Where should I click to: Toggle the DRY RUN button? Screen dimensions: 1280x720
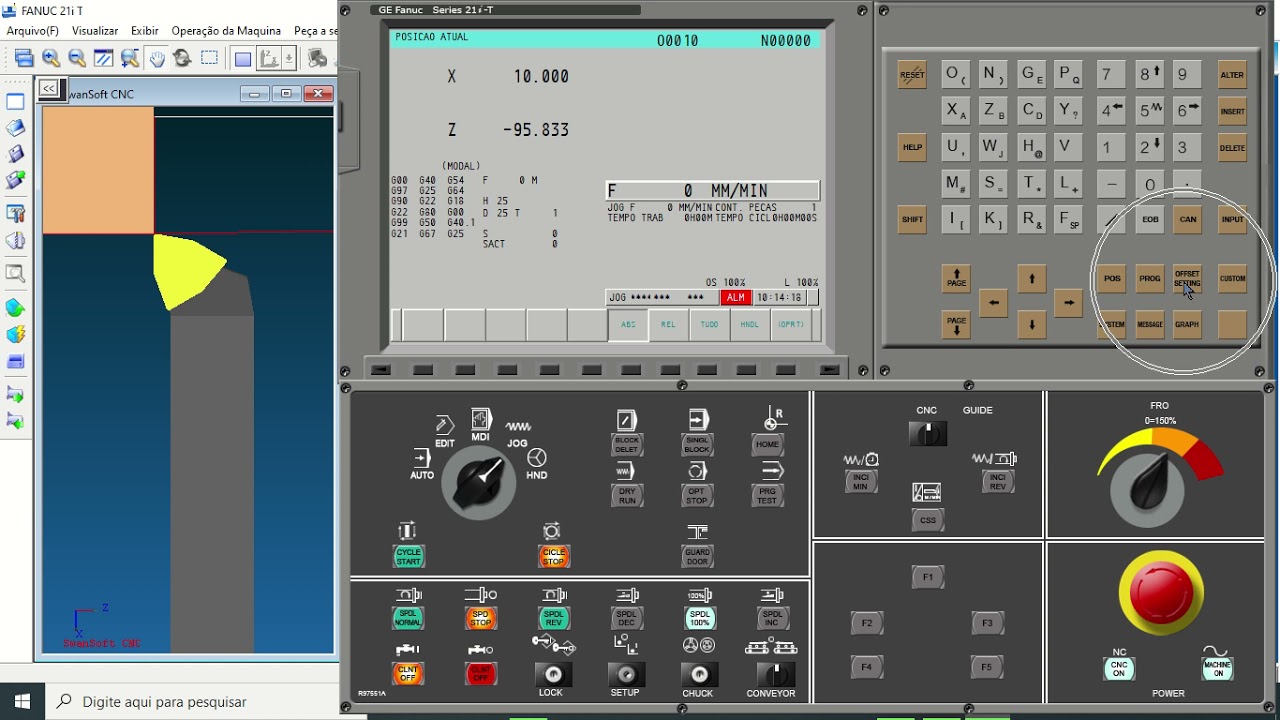(x=627, y=495)
